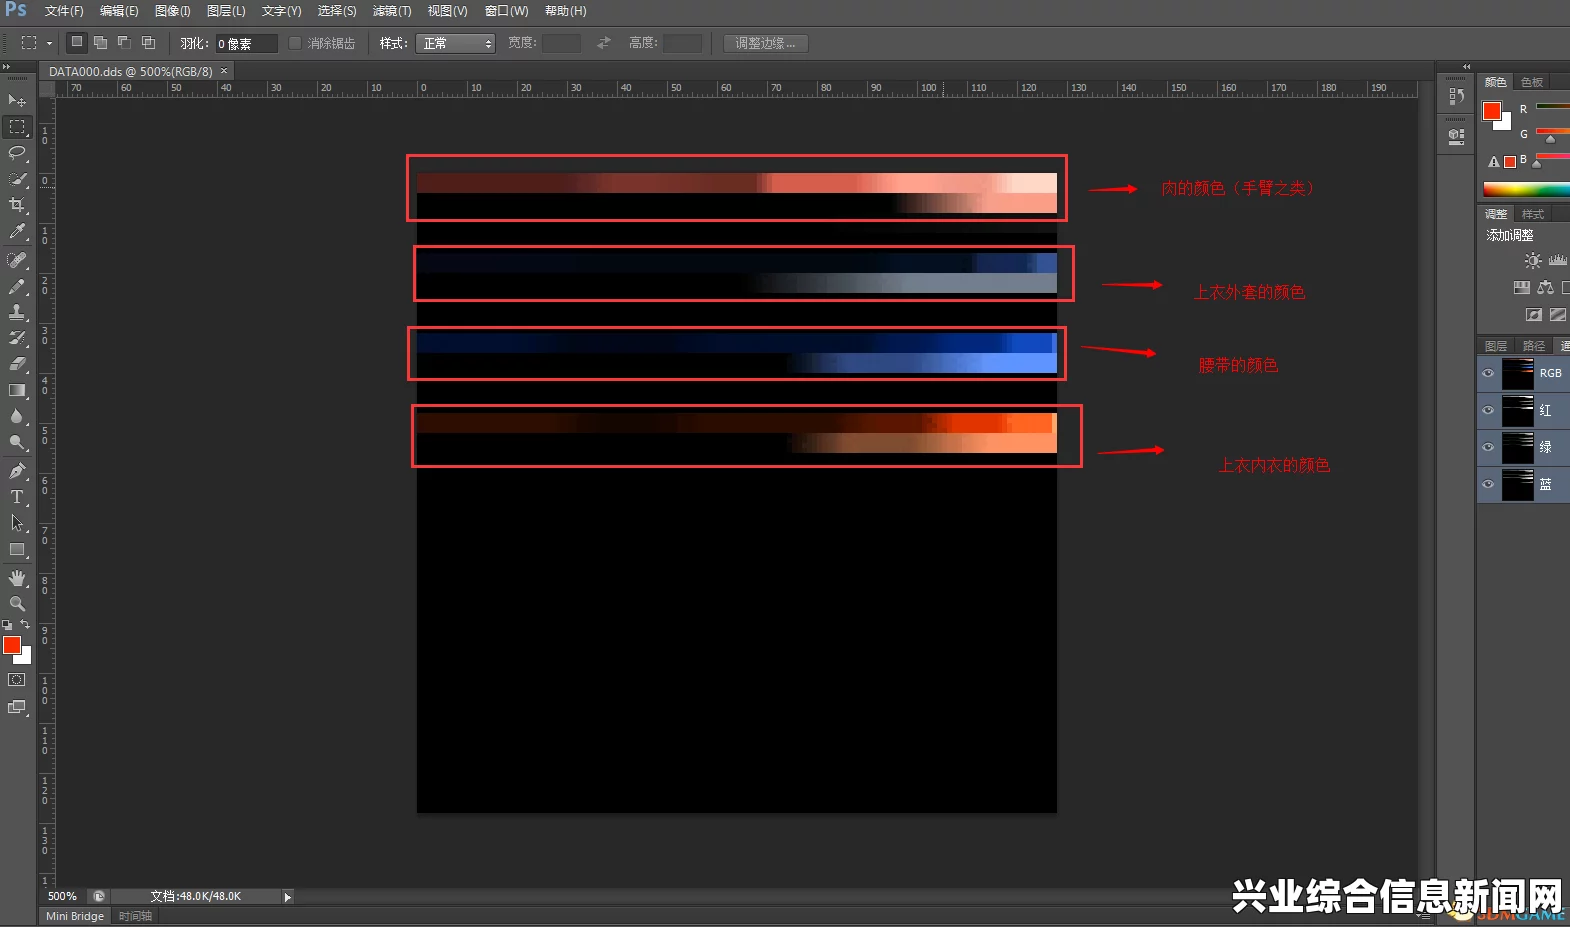Viewport: 1570px width, 927px height.
Task: Select the Dodge tool
Action: 17,442
